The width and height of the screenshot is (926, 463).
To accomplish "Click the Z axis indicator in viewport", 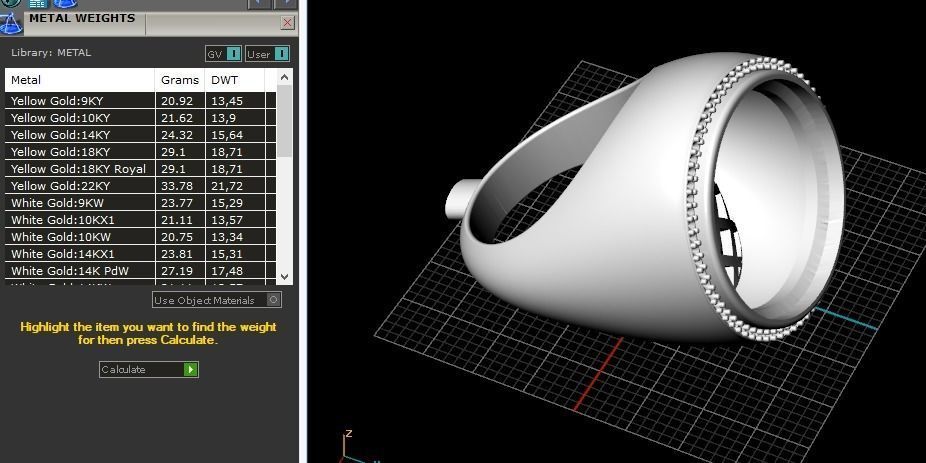I will point(348,434).
